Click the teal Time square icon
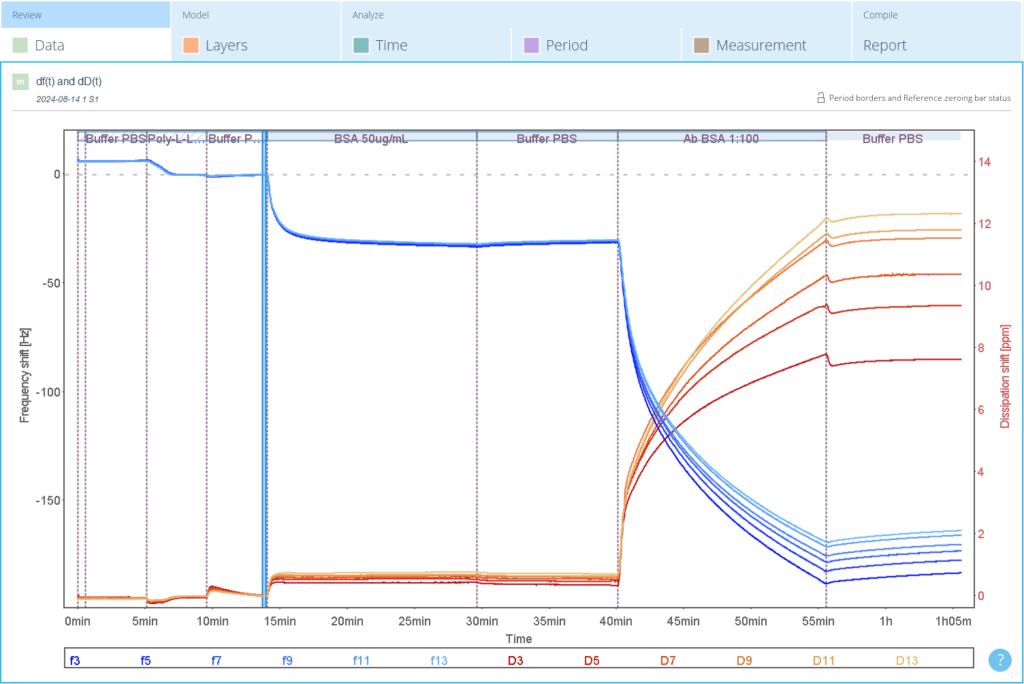Image resolution: width=1024 pixels, height=684 pixels. point(361,45)
